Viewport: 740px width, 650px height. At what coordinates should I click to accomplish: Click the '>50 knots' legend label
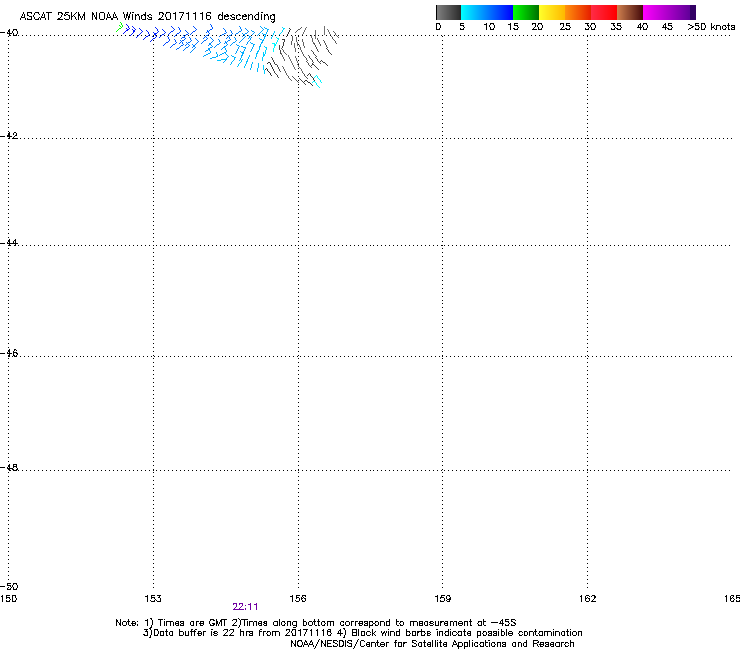click(x=711, y=27)
